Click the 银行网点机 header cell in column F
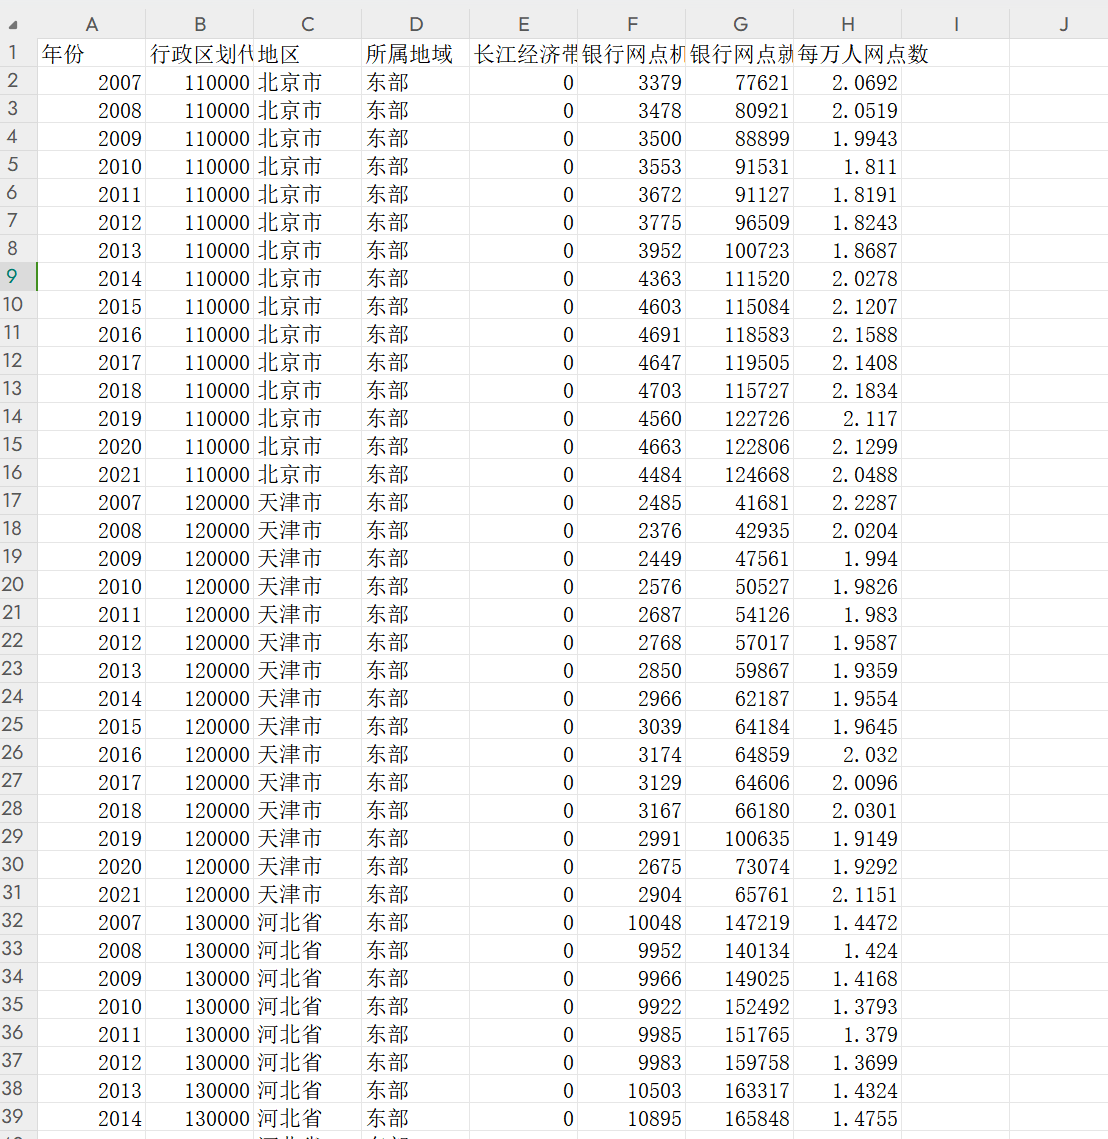 [x=632, y=53]
